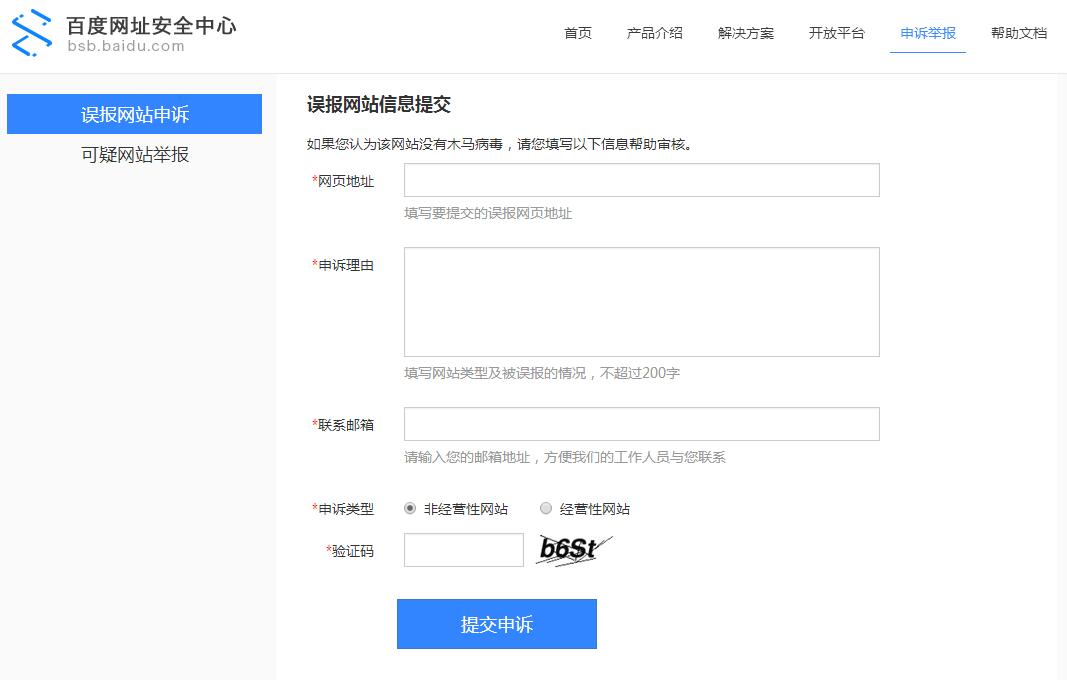Open the 首页 navigation item

578,33
